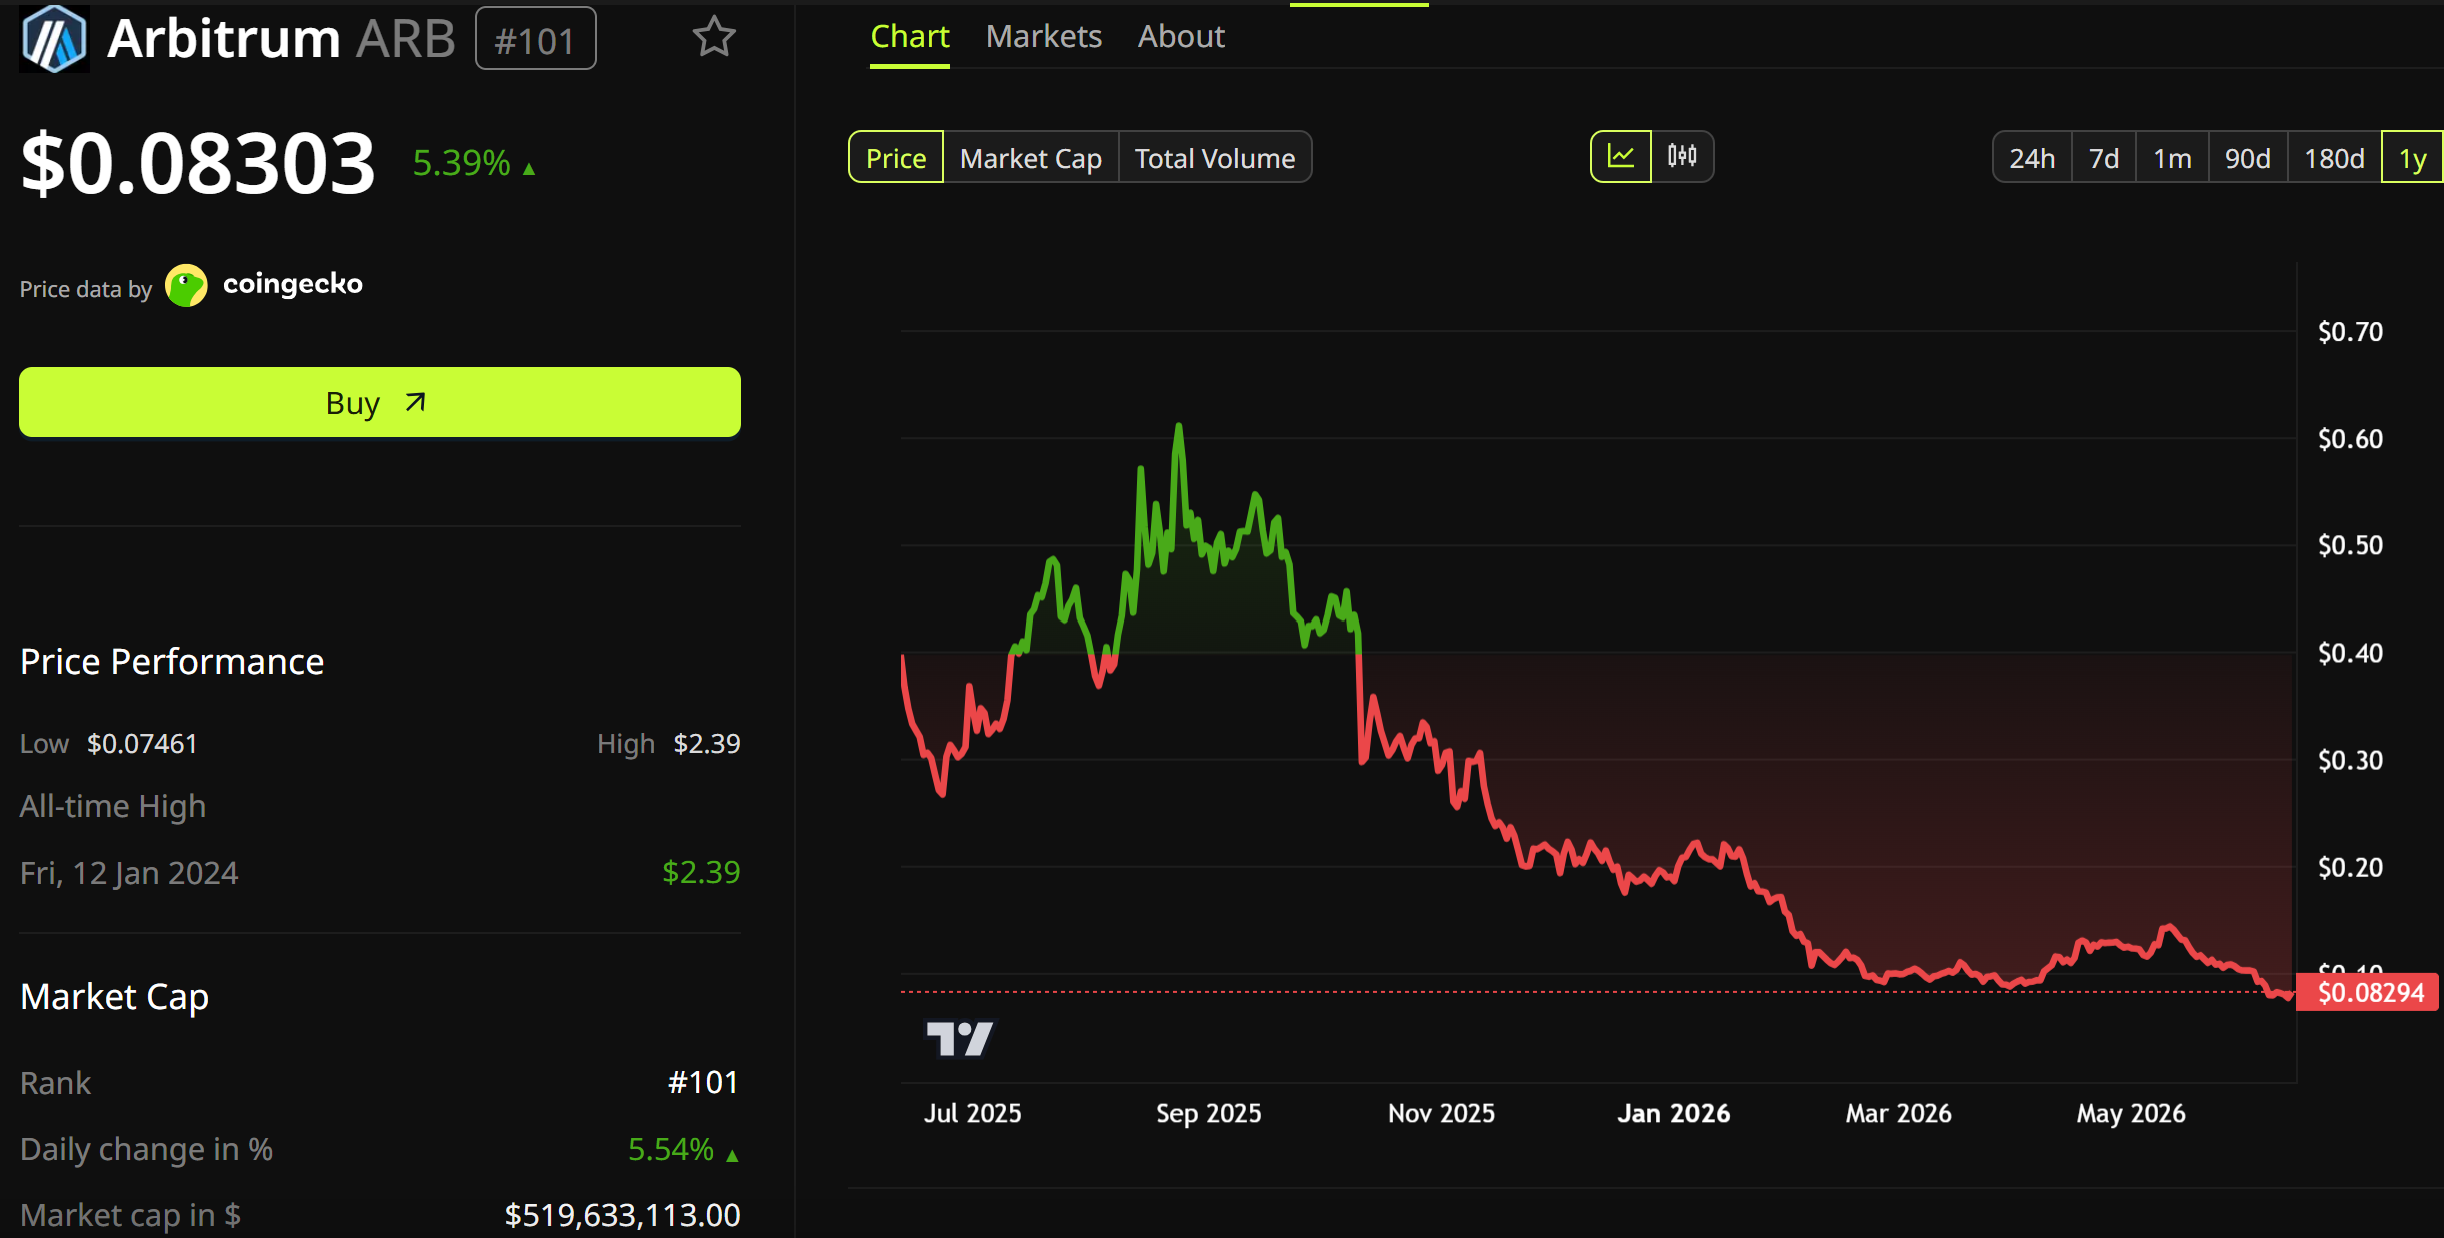Click the Jul 2025 axis label
Image resolution: width=2444 pixels, height=1238 pixels.
coord(972,1113)
